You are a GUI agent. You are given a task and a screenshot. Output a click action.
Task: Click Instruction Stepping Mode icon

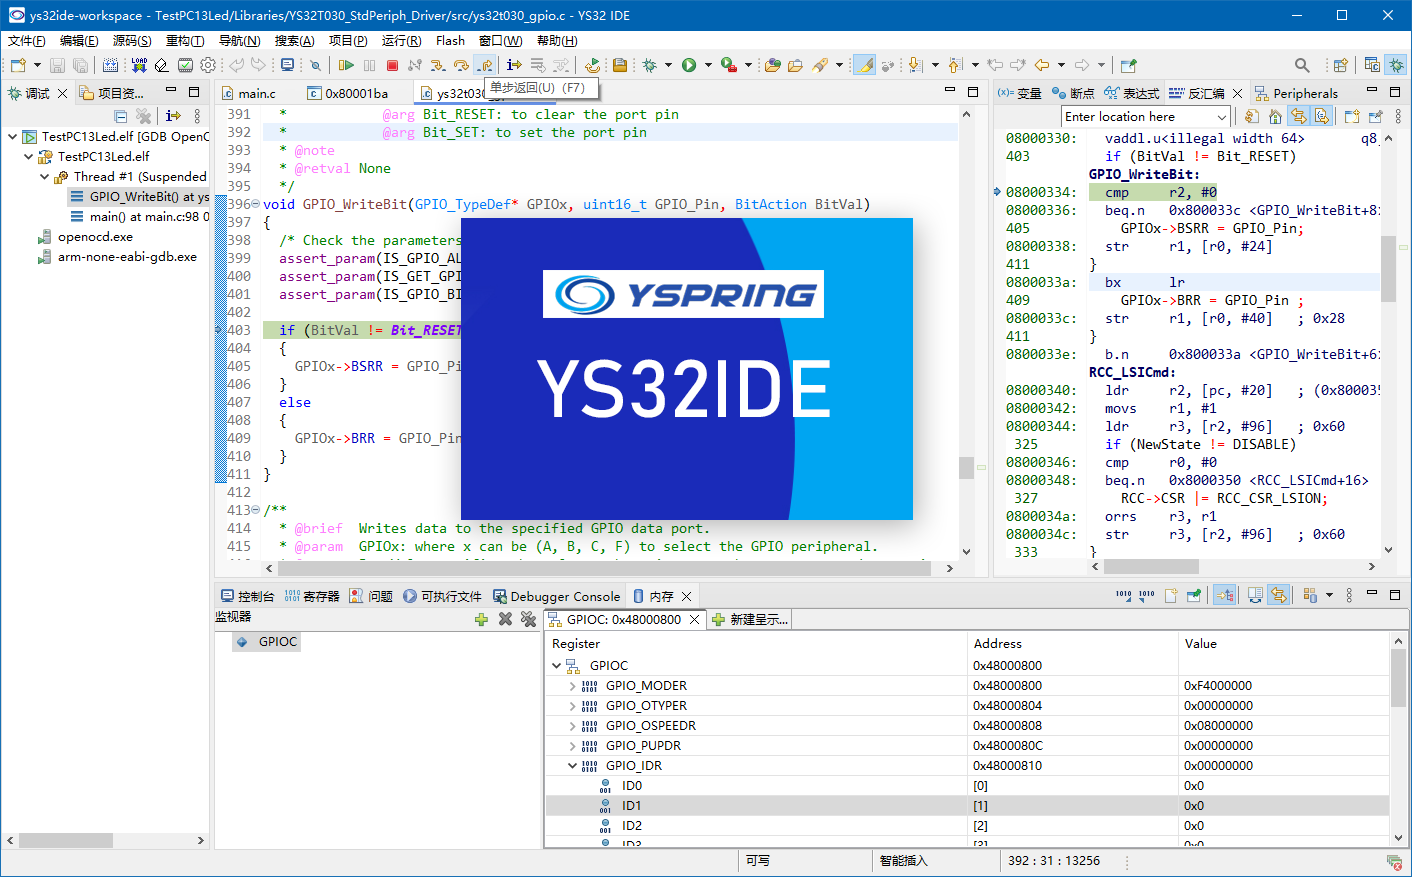point(514,65)
